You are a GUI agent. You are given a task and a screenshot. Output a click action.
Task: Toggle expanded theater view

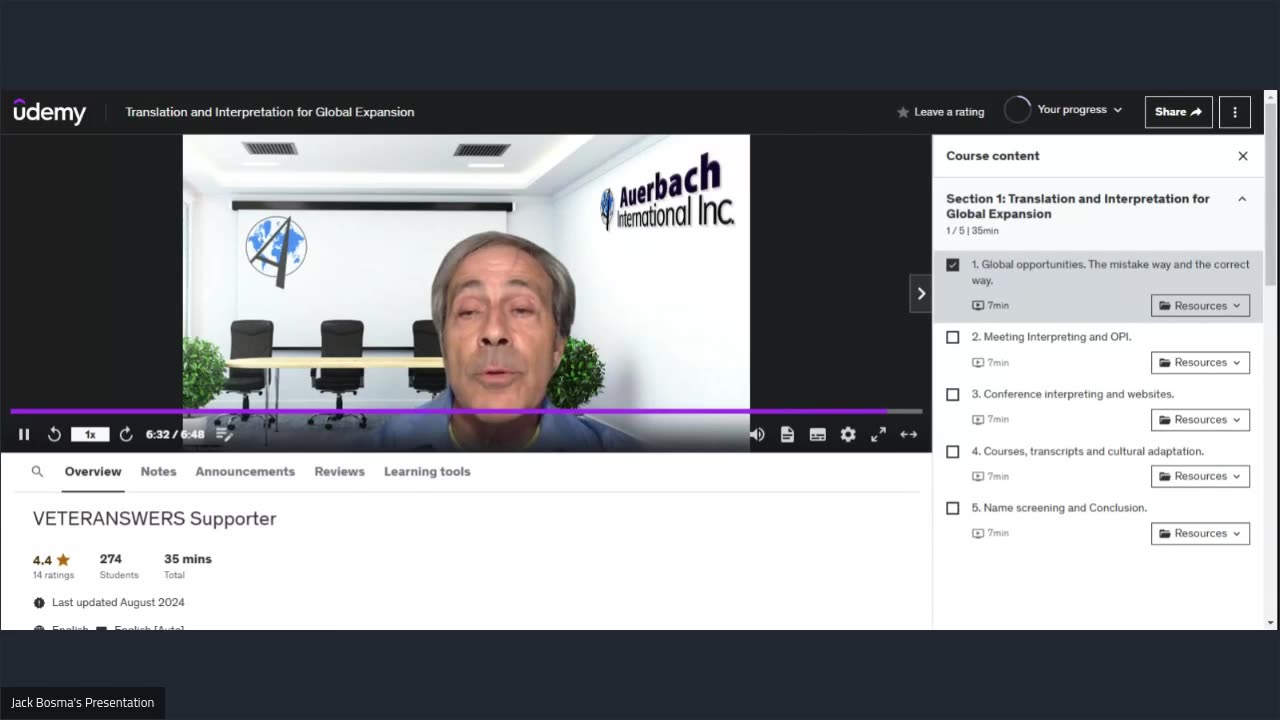909,434
